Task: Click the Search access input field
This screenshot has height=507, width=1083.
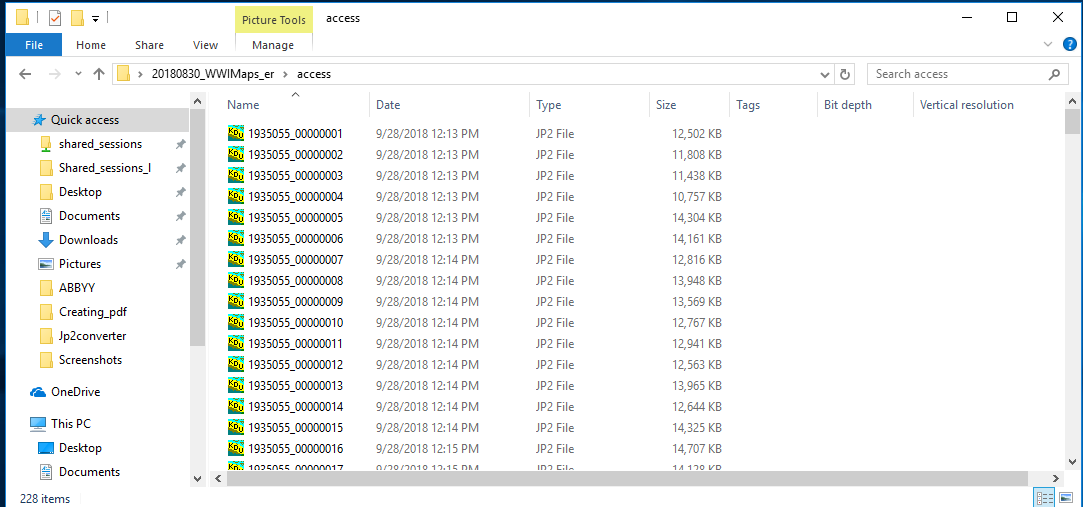Action: 955,74
